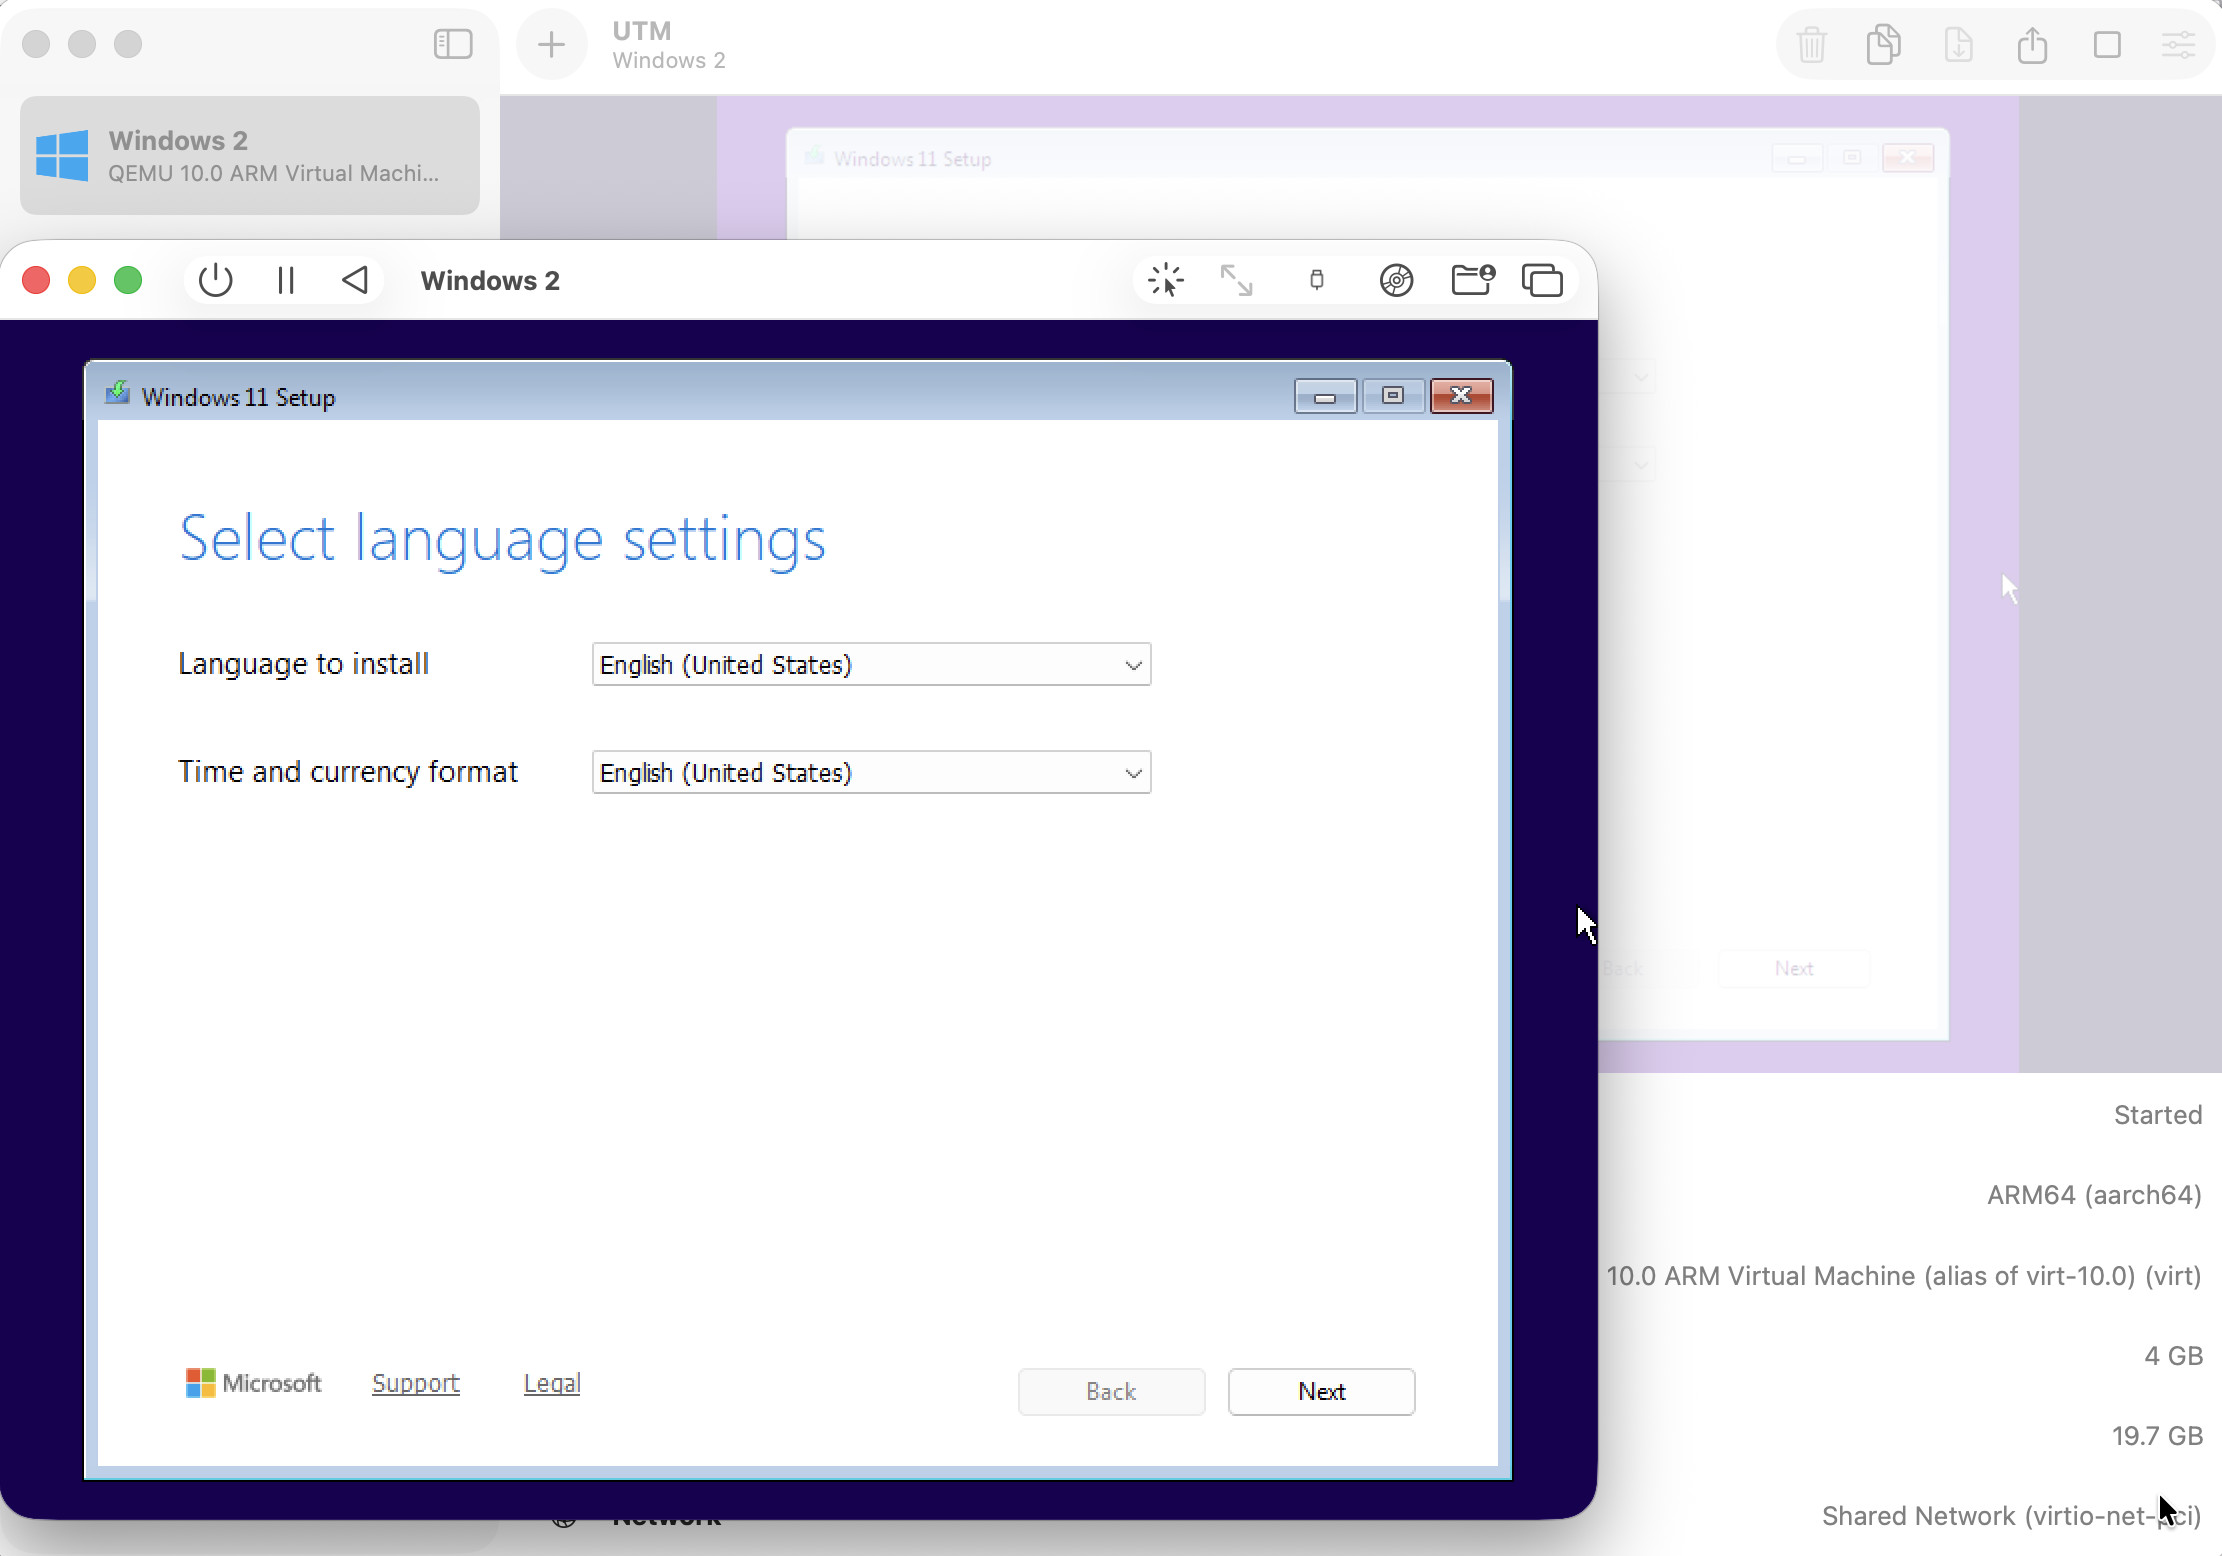The image size is (2222, 1556).
Task: Maximize the Windows 11 Setup dialog
Action: 1393,396
